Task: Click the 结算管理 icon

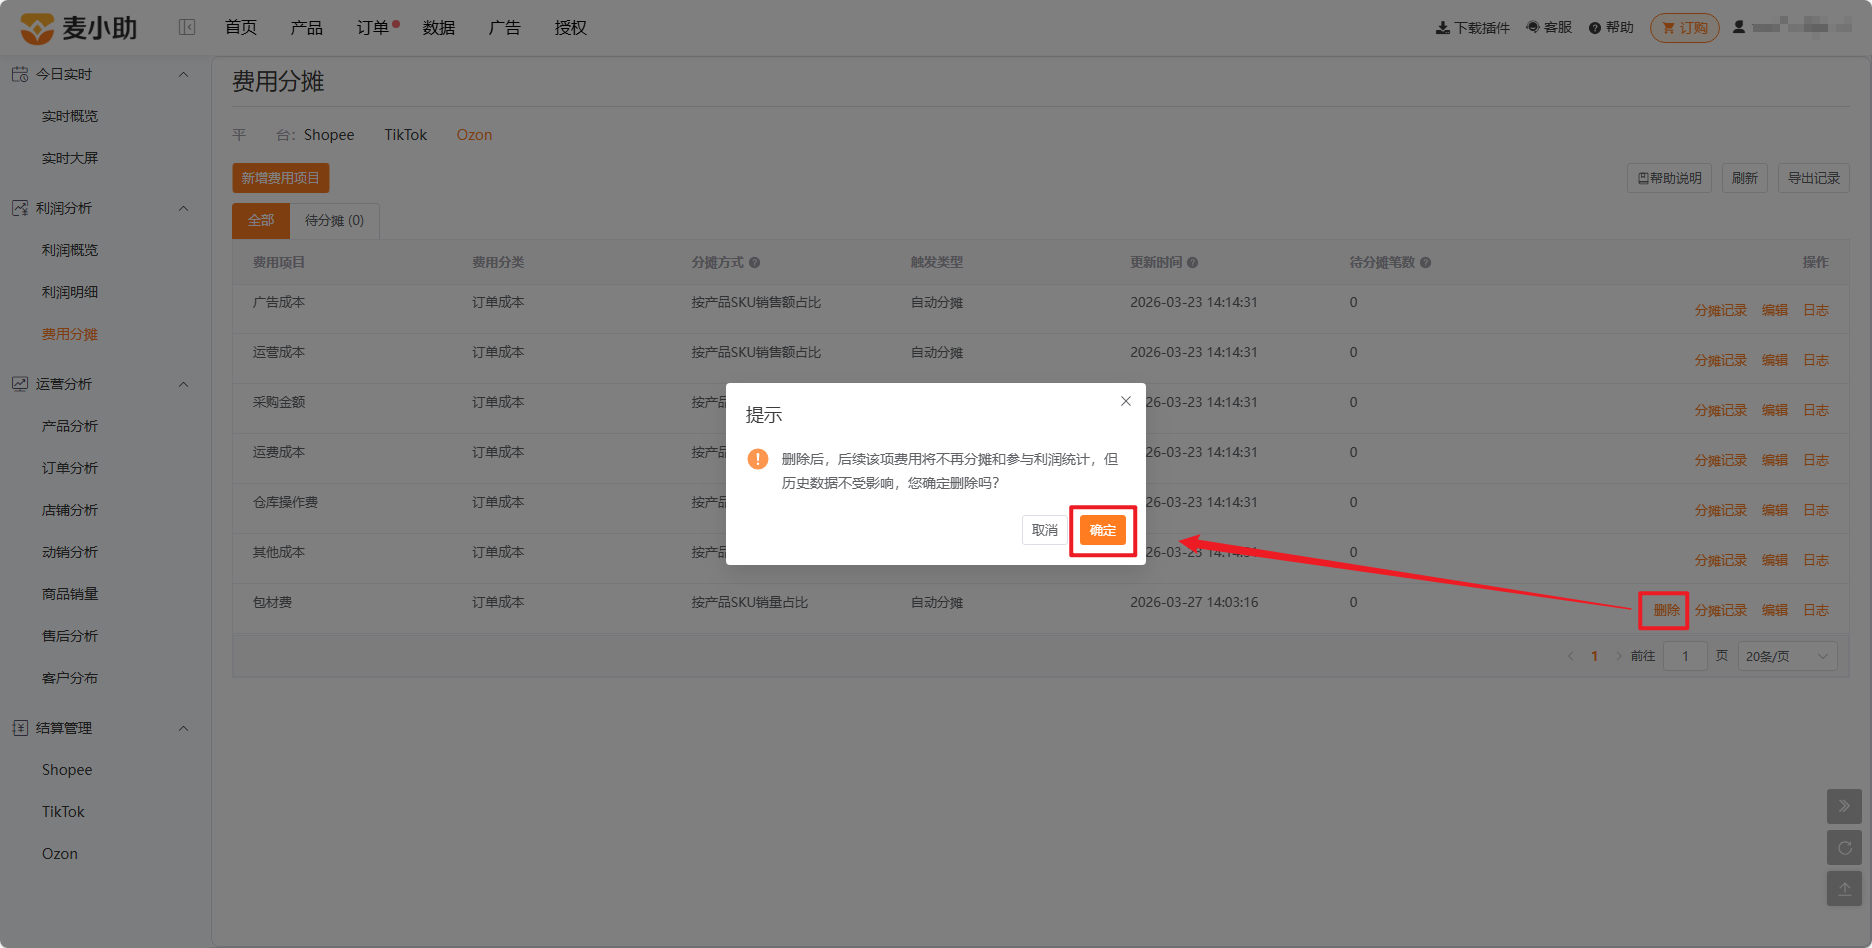Action: [x=20, y=728]
